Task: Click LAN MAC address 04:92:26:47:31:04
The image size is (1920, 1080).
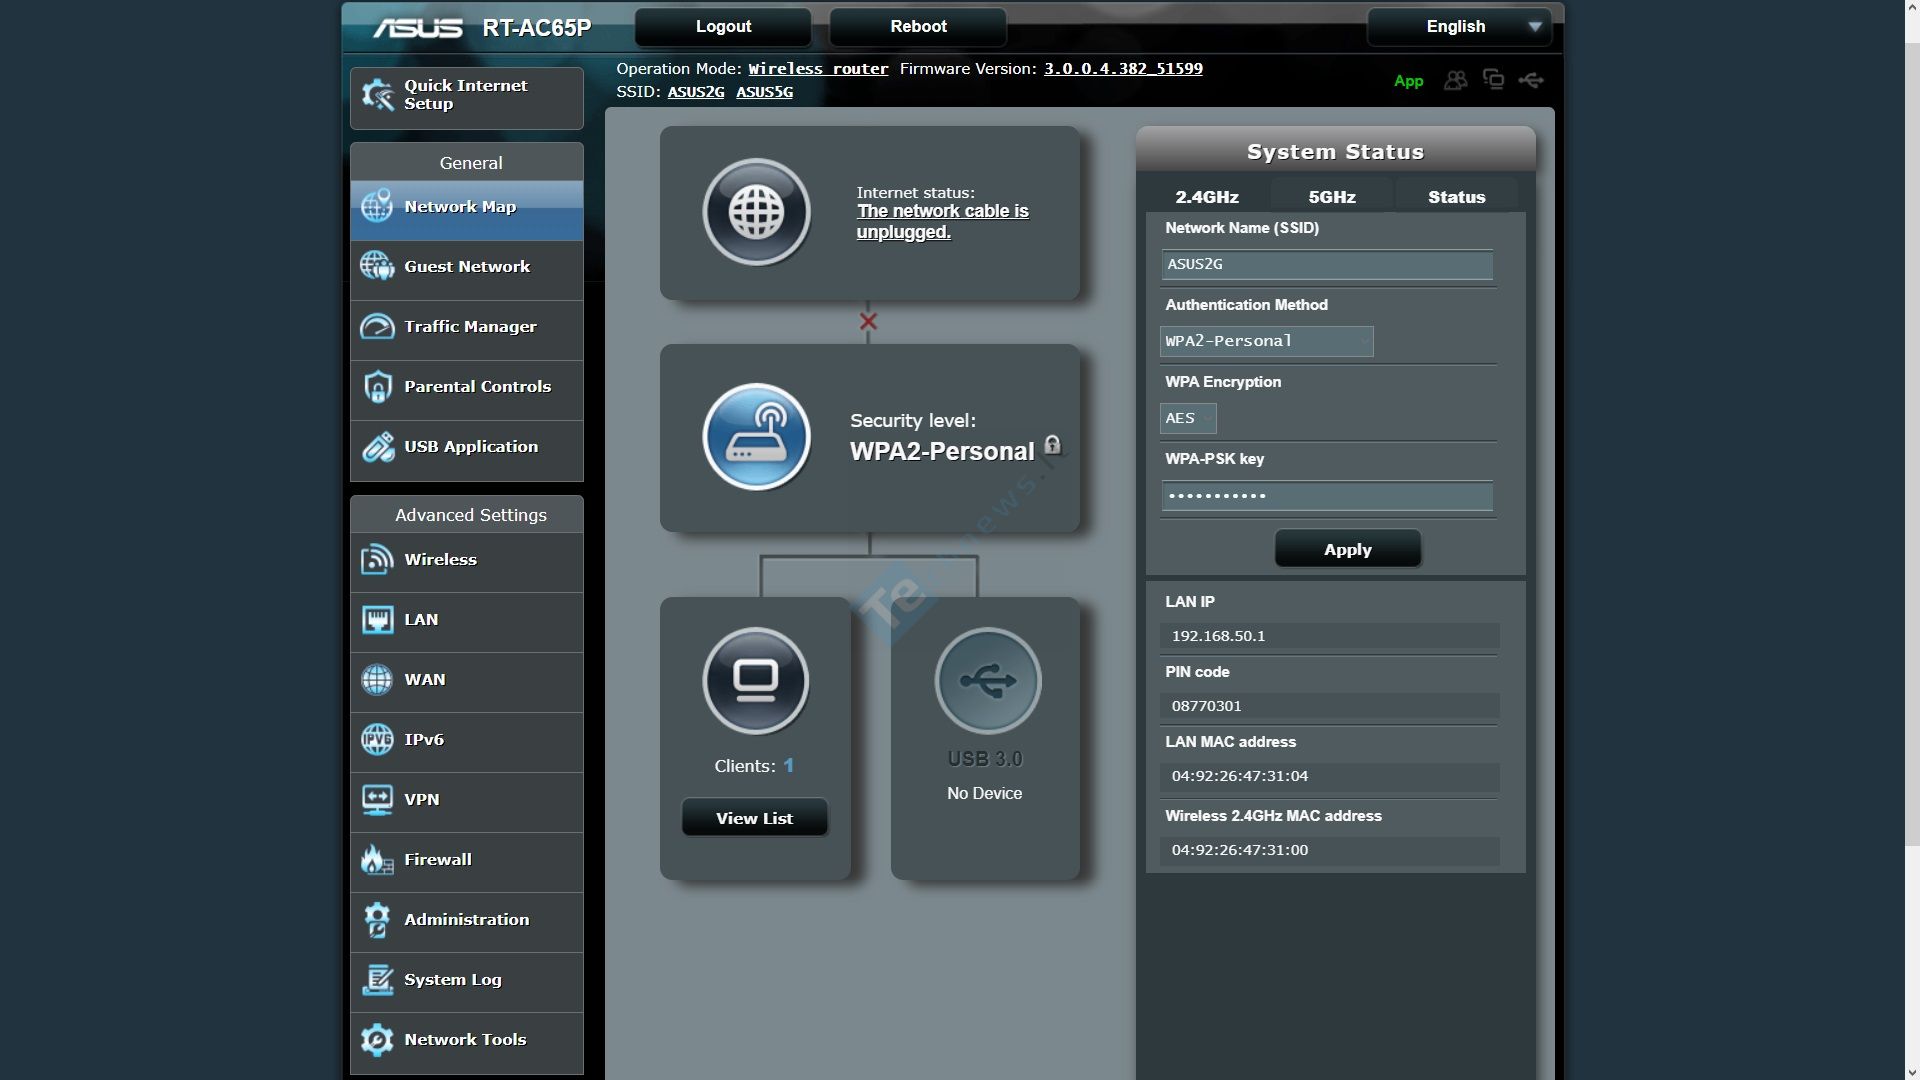Action: pyautogui.click(x=1239, y=776)
